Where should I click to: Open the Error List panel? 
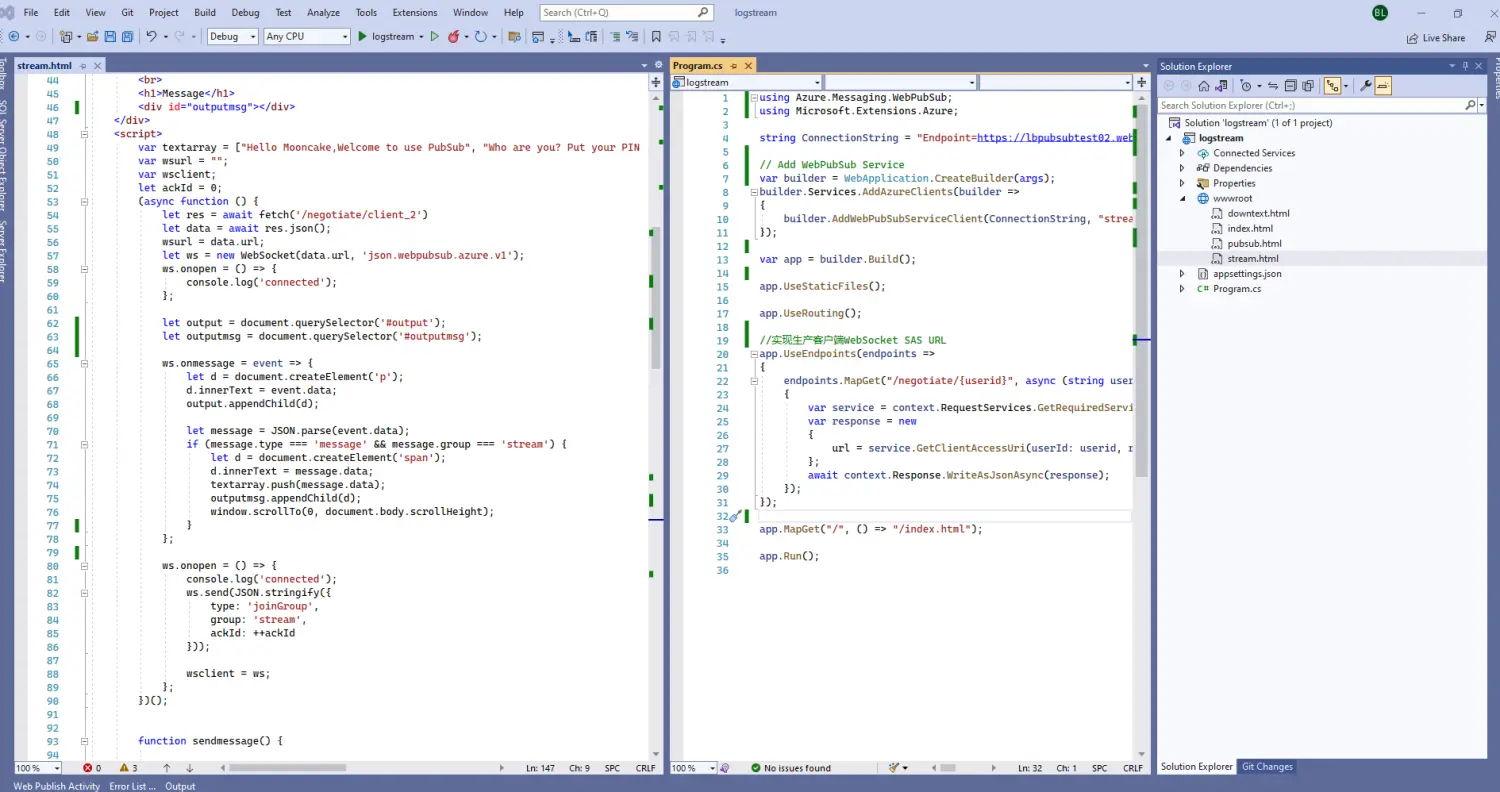132,786
